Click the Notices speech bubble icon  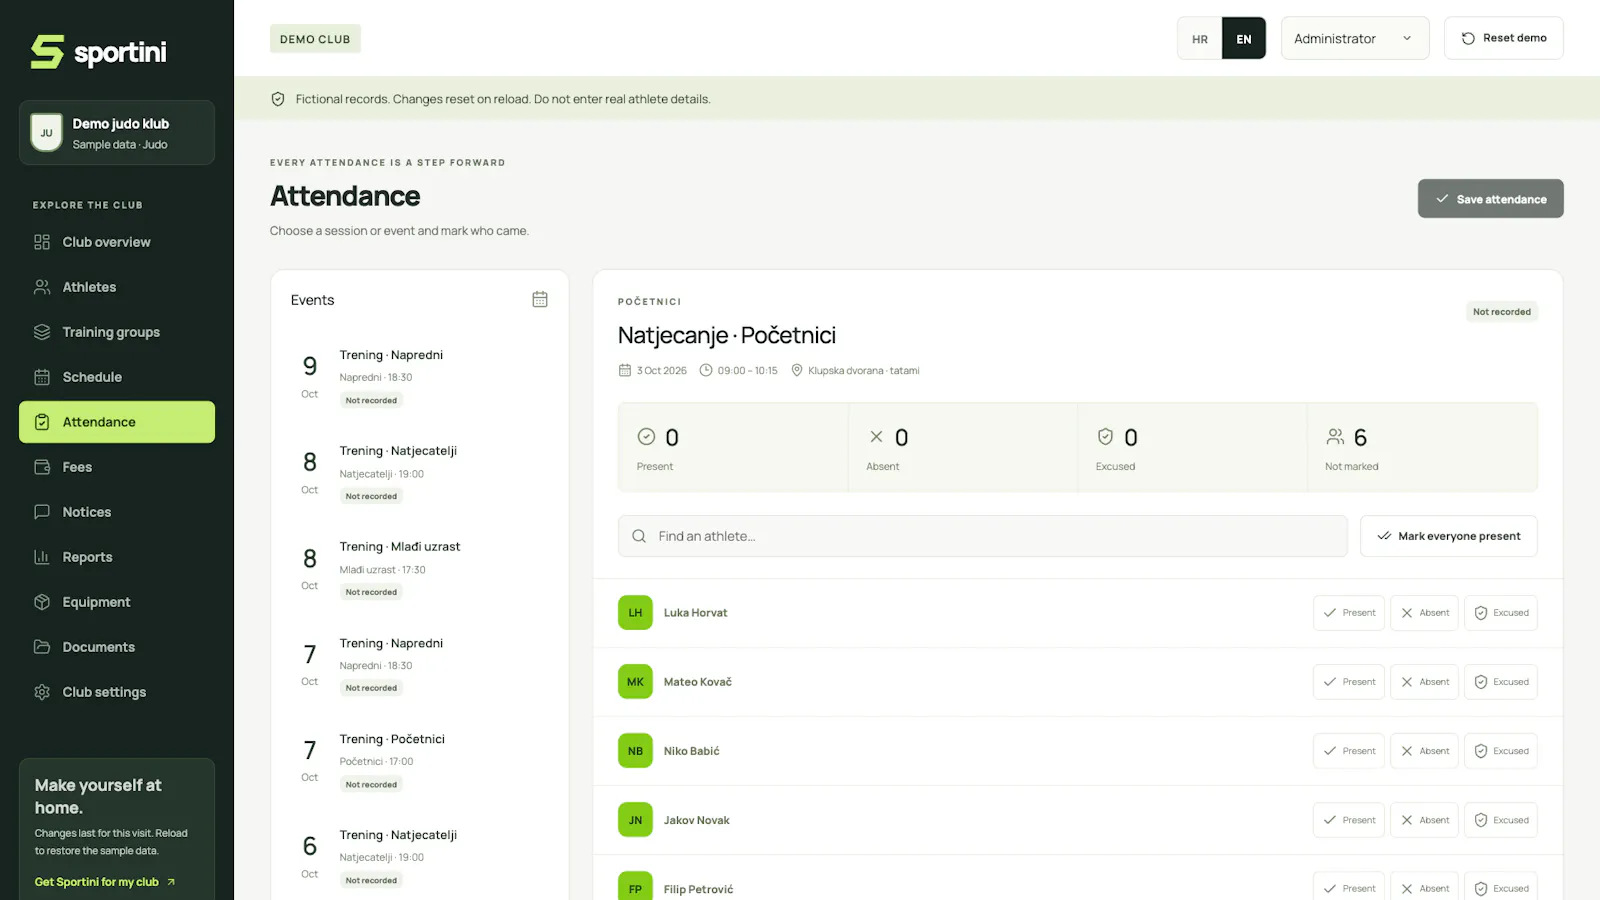tap(42, 512)
